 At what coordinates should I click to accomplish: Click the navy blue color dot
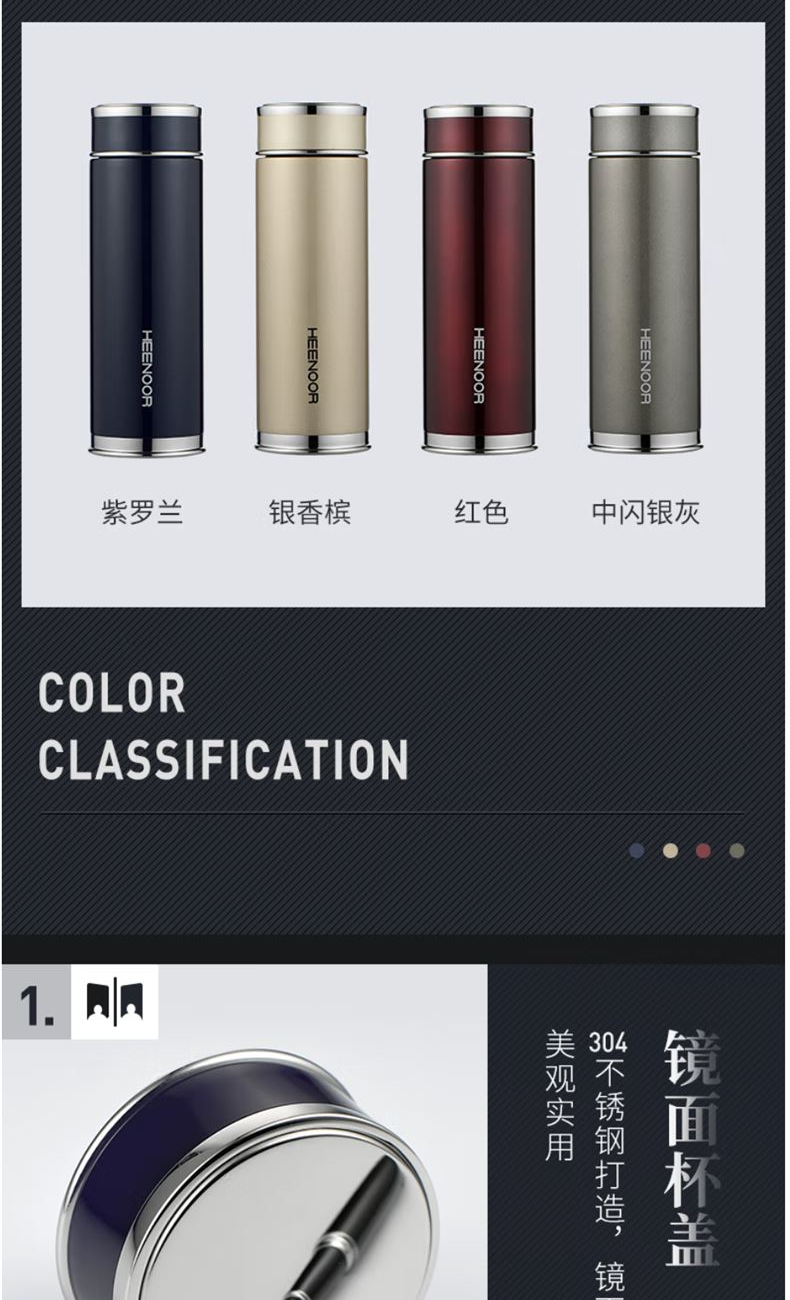click(637, 851)
